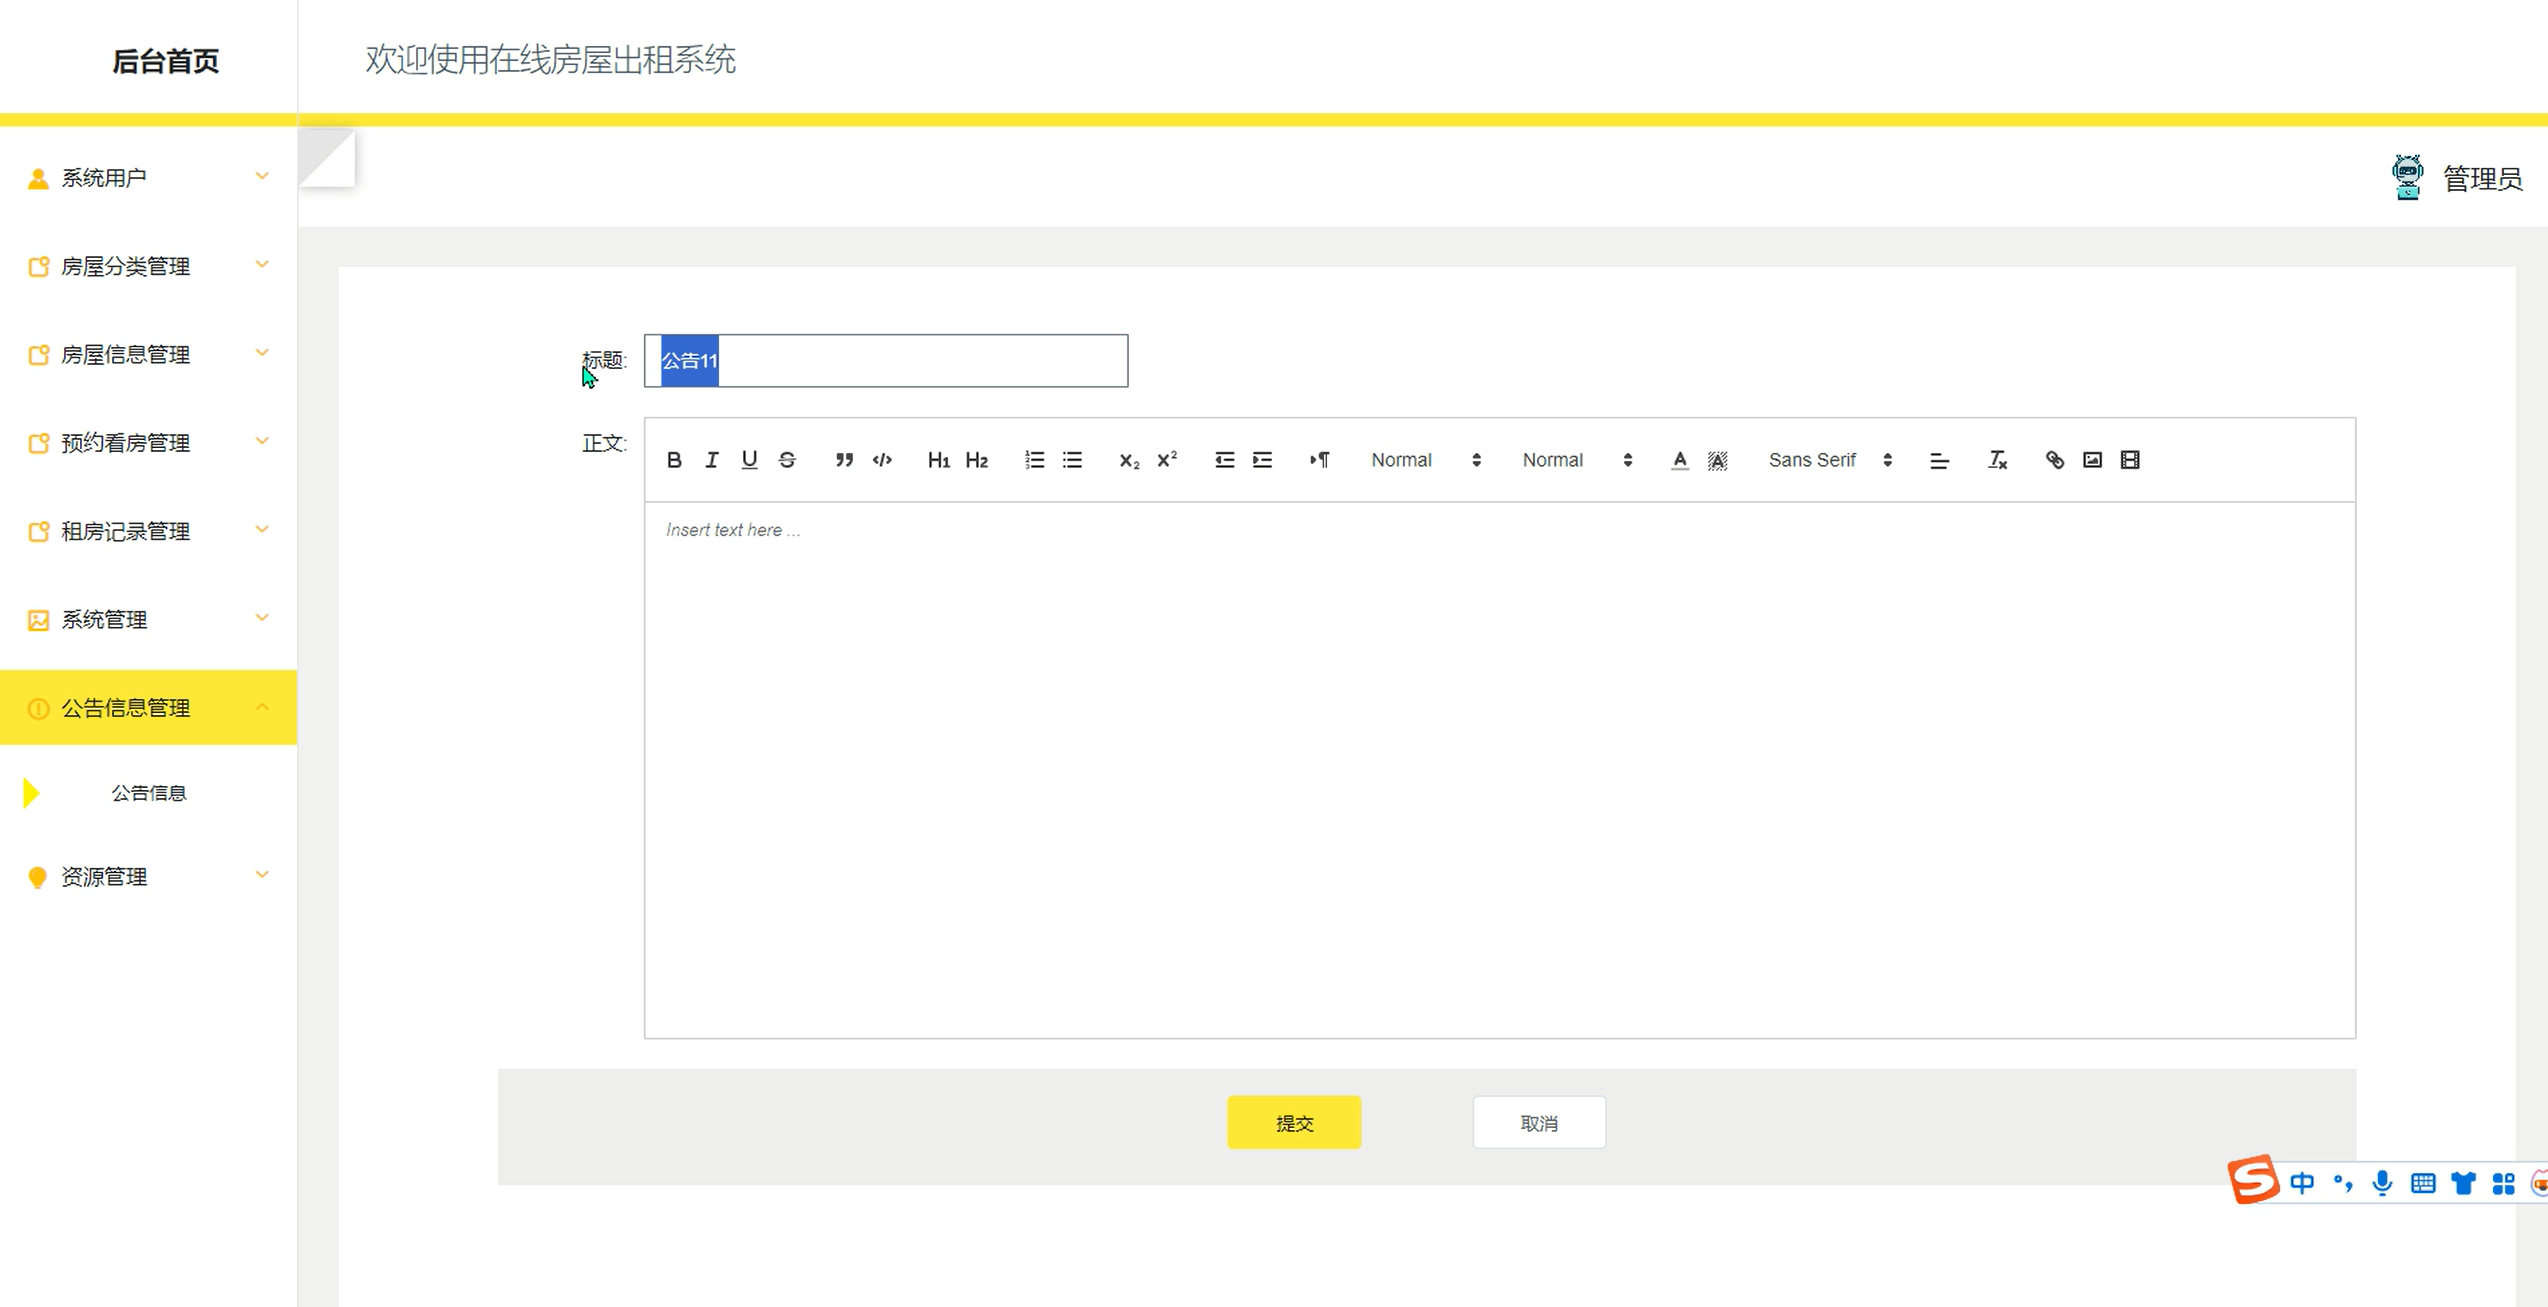Click the code block icon
The width and height of the screenshot is (2548, 1307).
[x=882, y=460]
